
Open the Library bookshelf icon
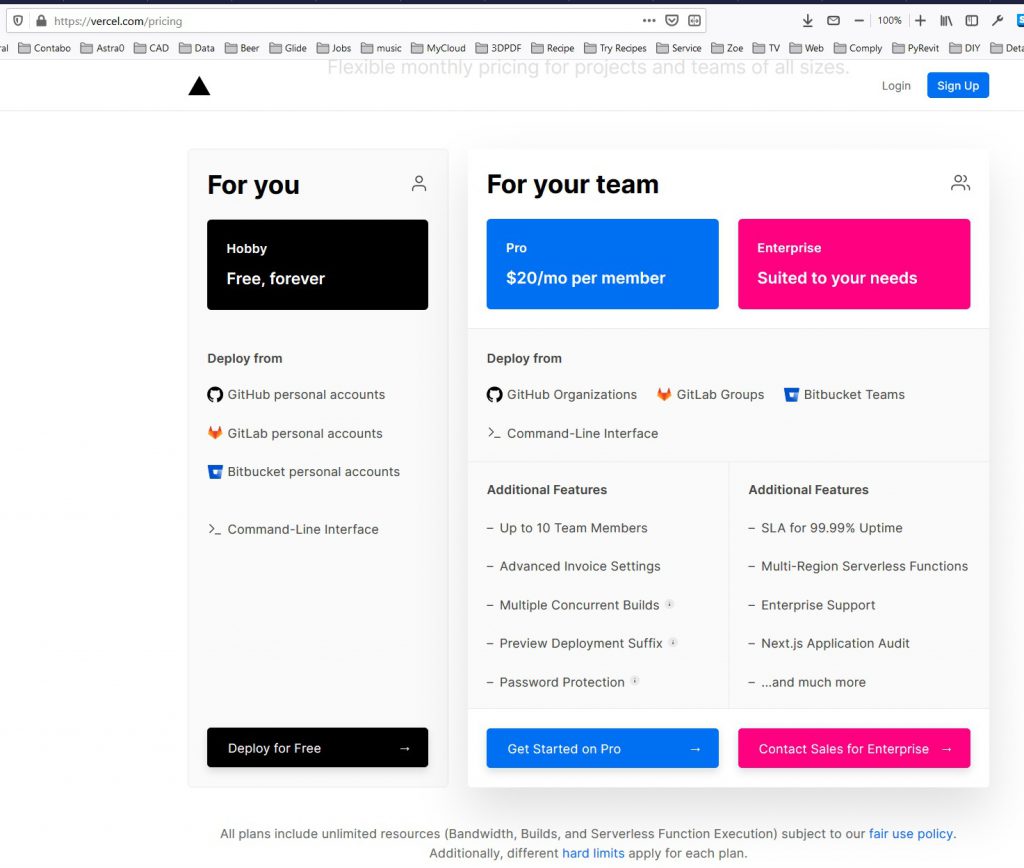pyautogui.click(x=945, y=20)
